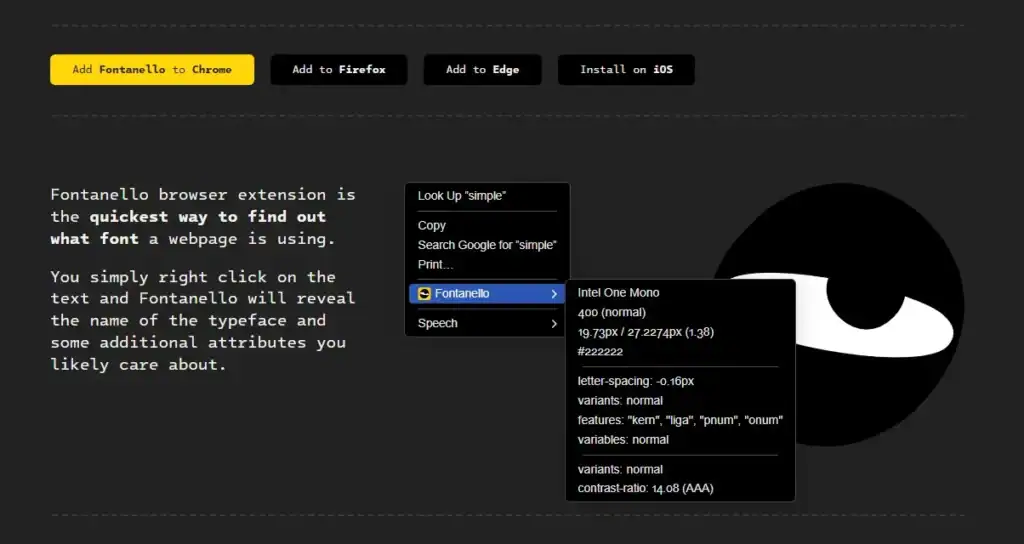This screenshot has width=1024, height=544.
Task: Expand the Fontanello submenu arrow
Action: pos(554,294)
